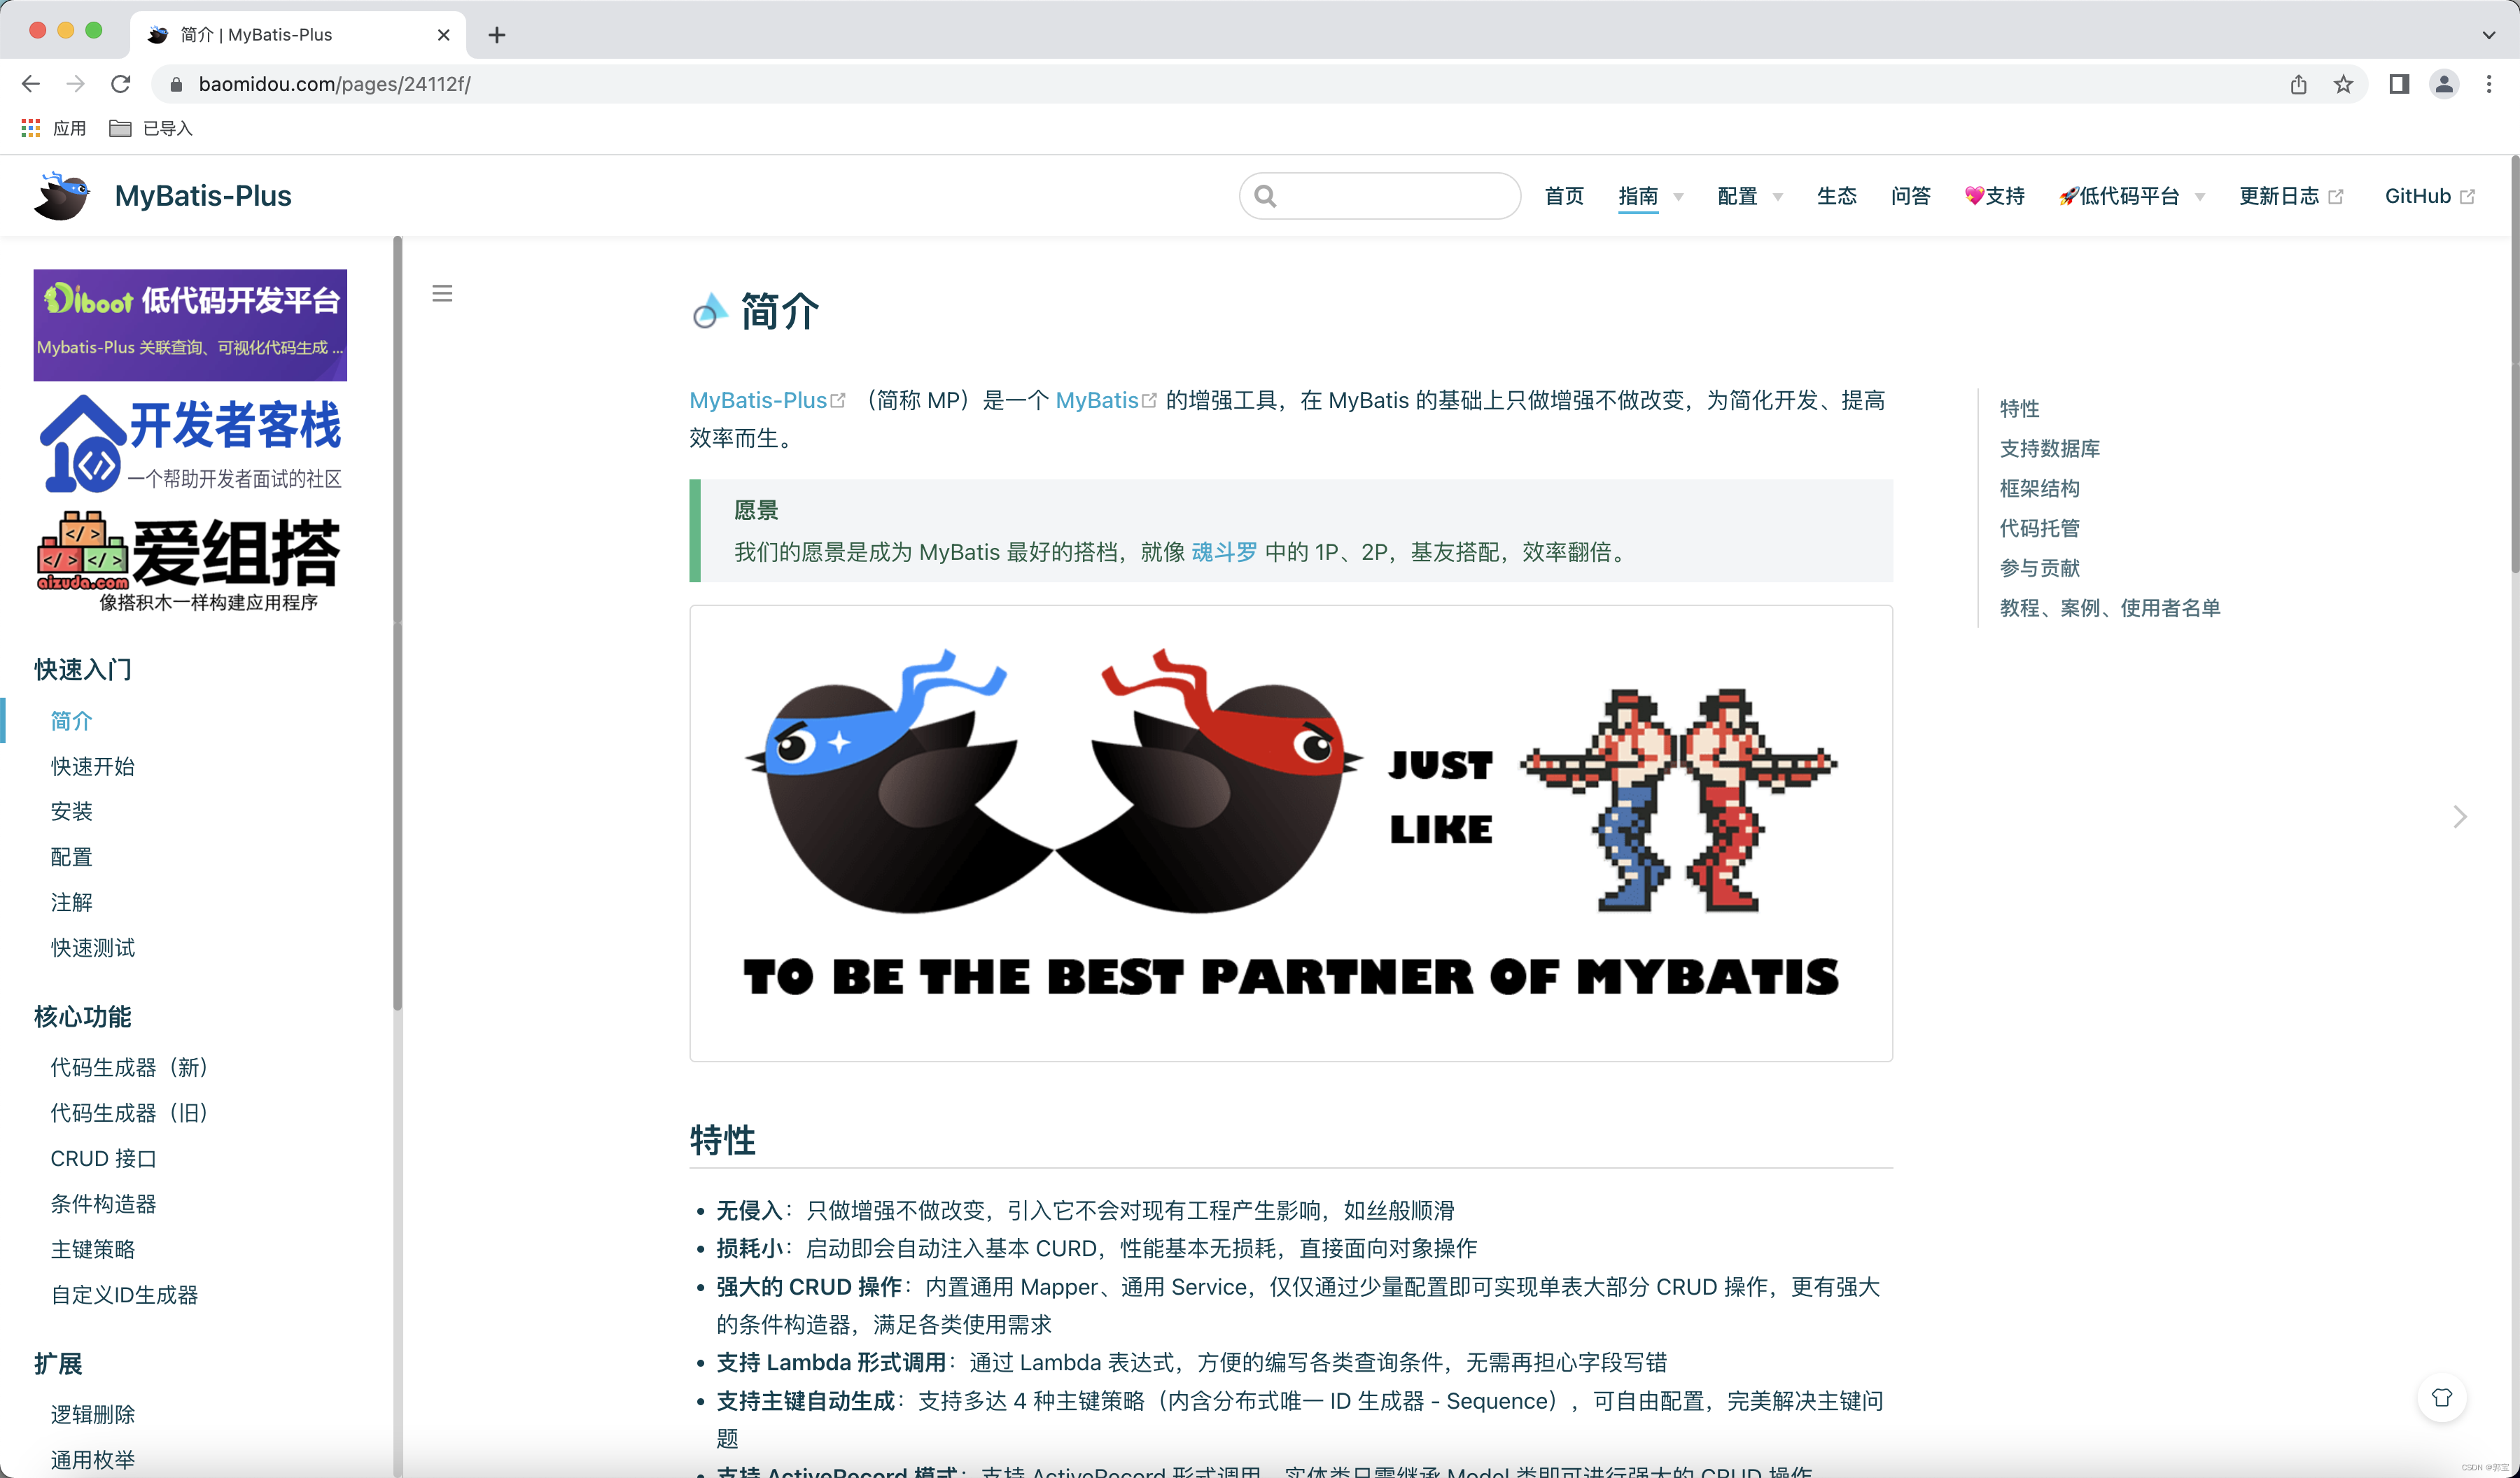Select 快速开始 in the sidebar
This screenshot has width=2520, height=1478.
click(92, 766)
